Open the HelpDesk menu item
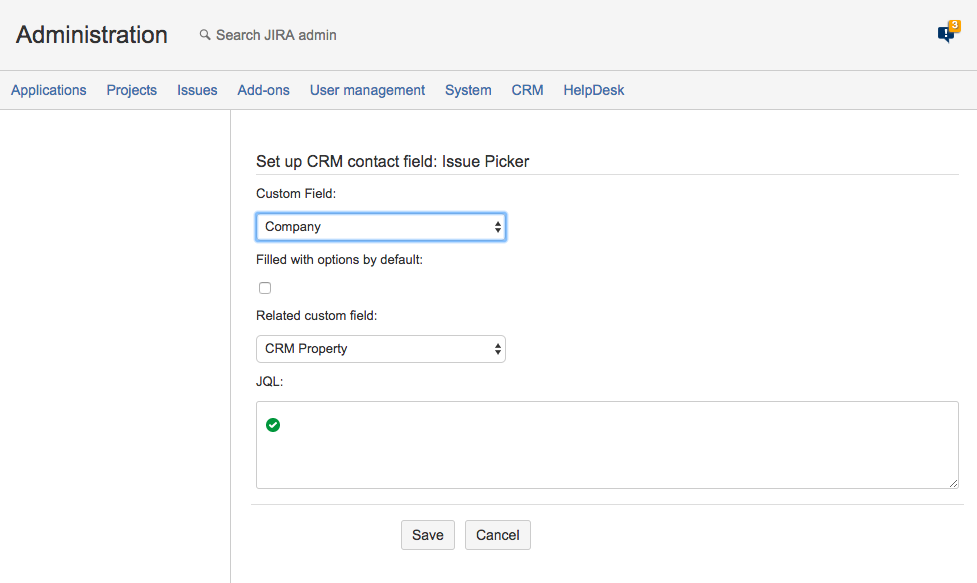The image size is (977, 583). [593, 90]
